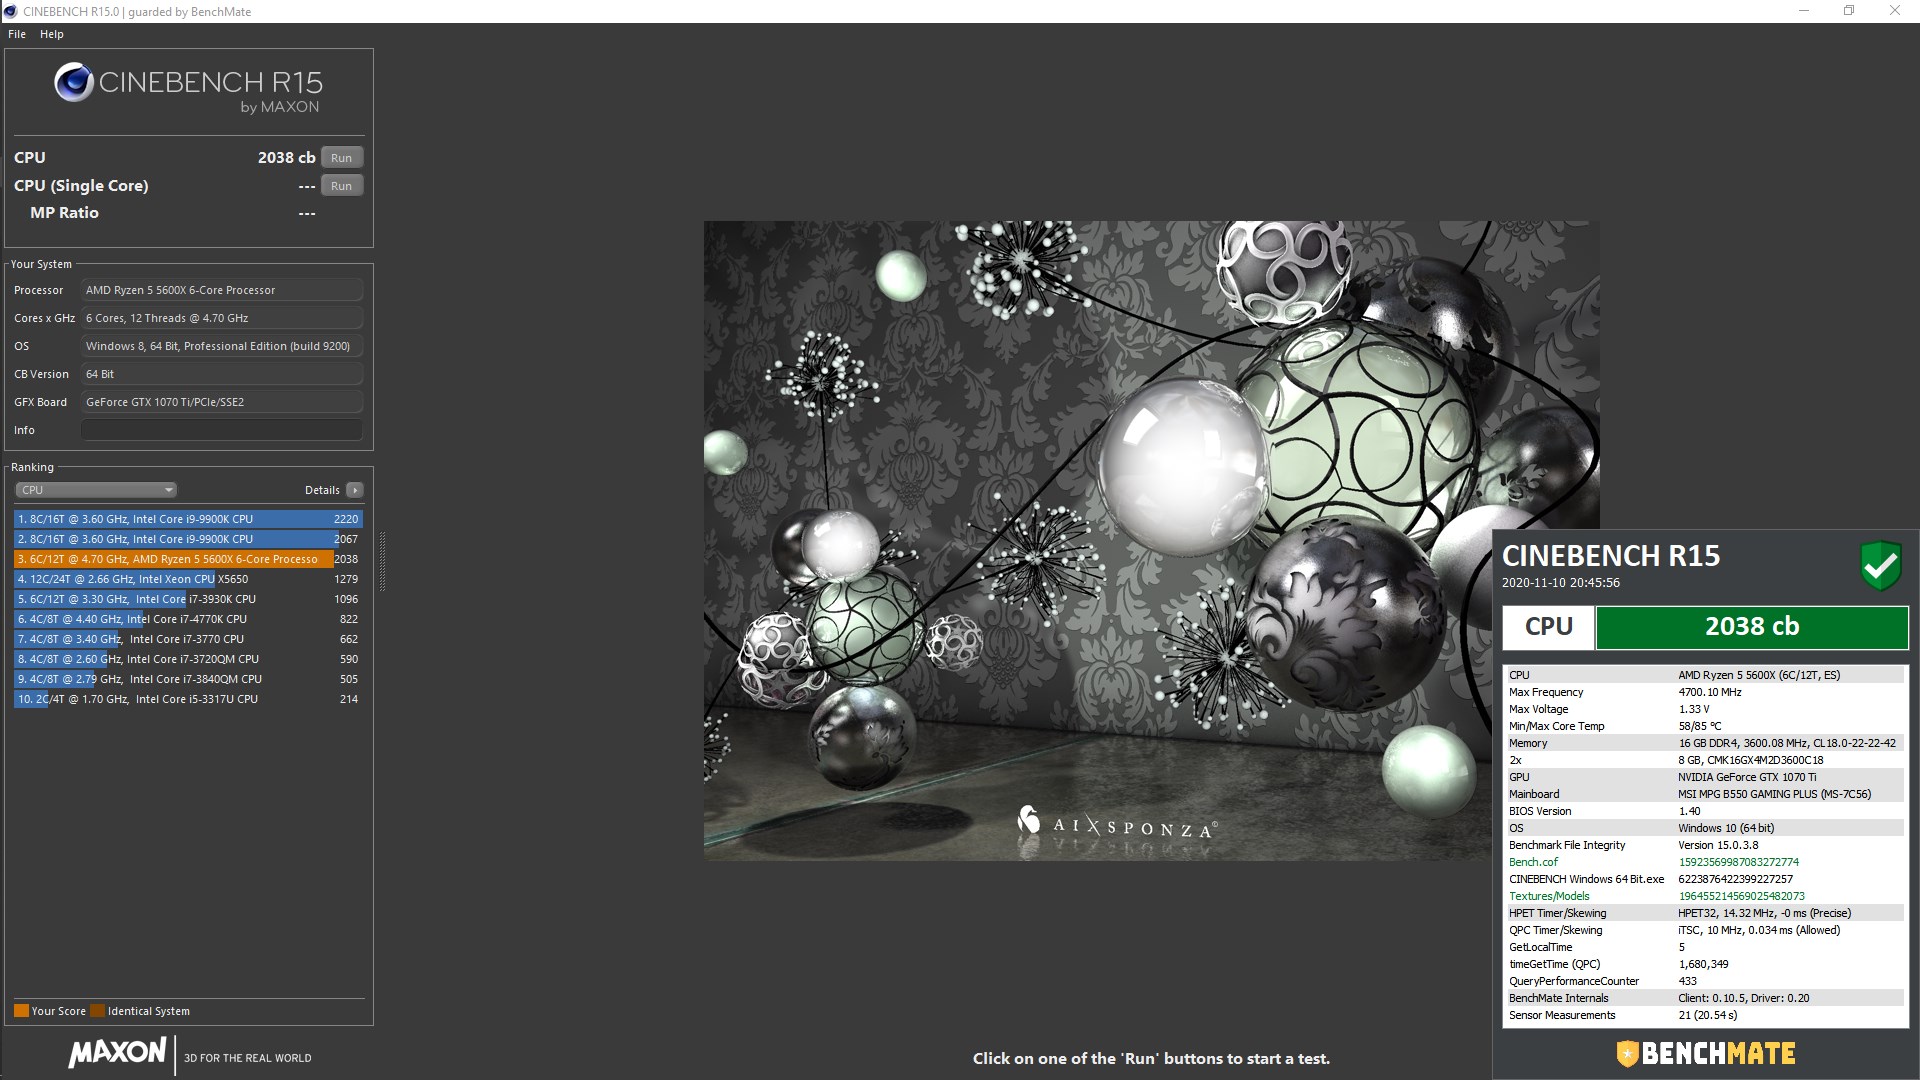Screen dimensions: 1920x1080
Task: Select ranking entry Core i7-3770 662
Action: pyautogui.click(x=188, y=639)
